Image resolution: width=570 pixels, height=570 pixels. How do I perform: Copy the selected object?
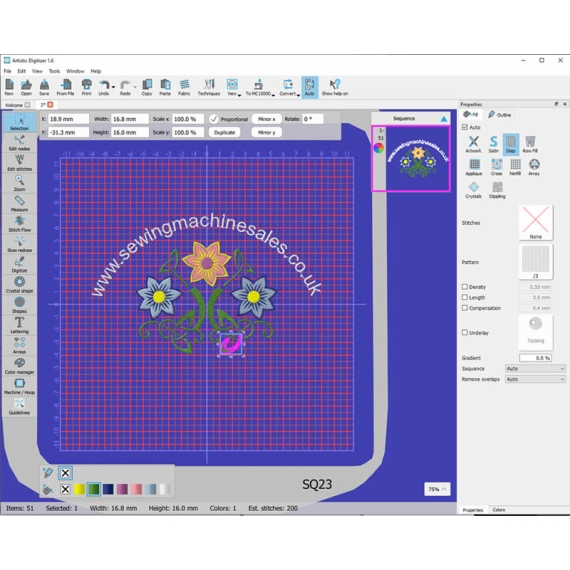pyautogui.click(x=147, y=87)
